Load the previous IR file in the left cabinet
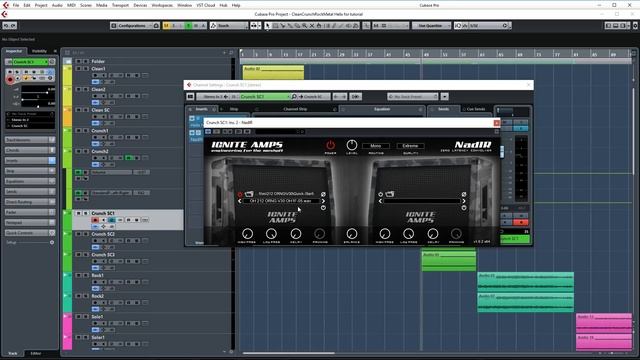This screenshot has height=360, width=640. tap(240, 201)
